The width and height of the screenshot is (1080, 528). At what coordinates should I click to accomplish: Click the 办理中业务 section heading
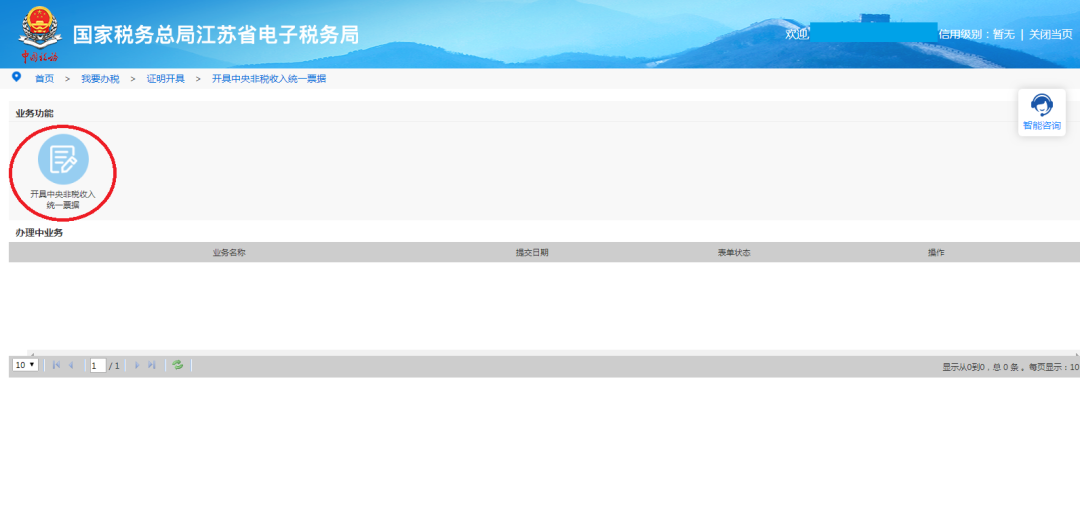coord(39,233)
